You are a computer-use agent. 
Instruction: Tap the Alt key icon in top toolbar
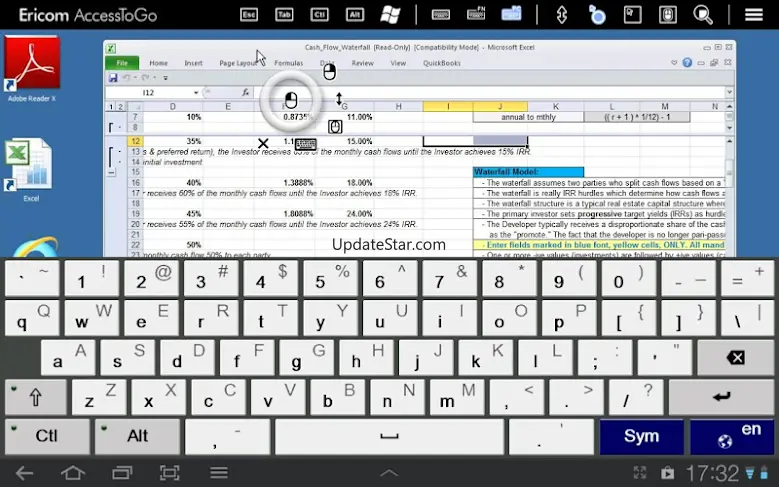coord(354,14)
